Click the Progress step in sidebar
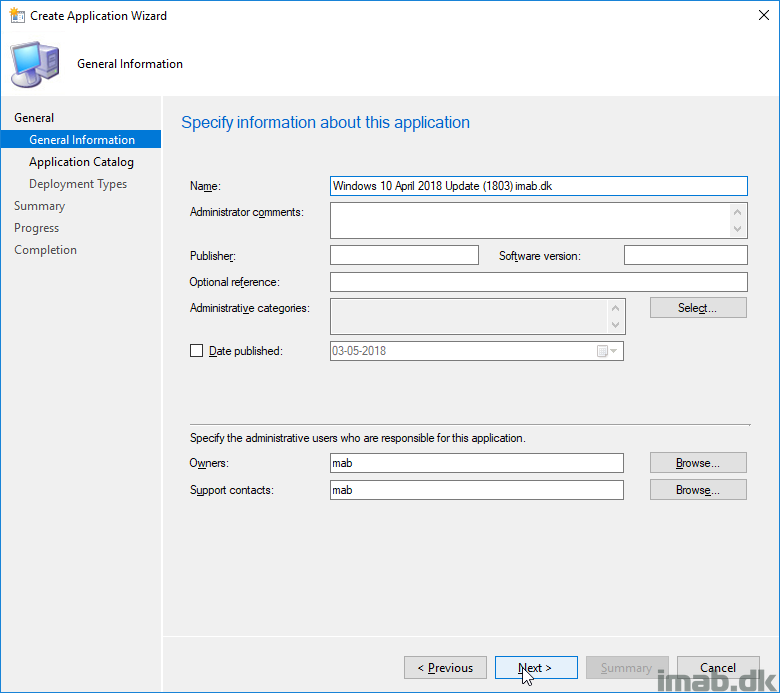This screenshot has height=693, width=780. point(36,228)
